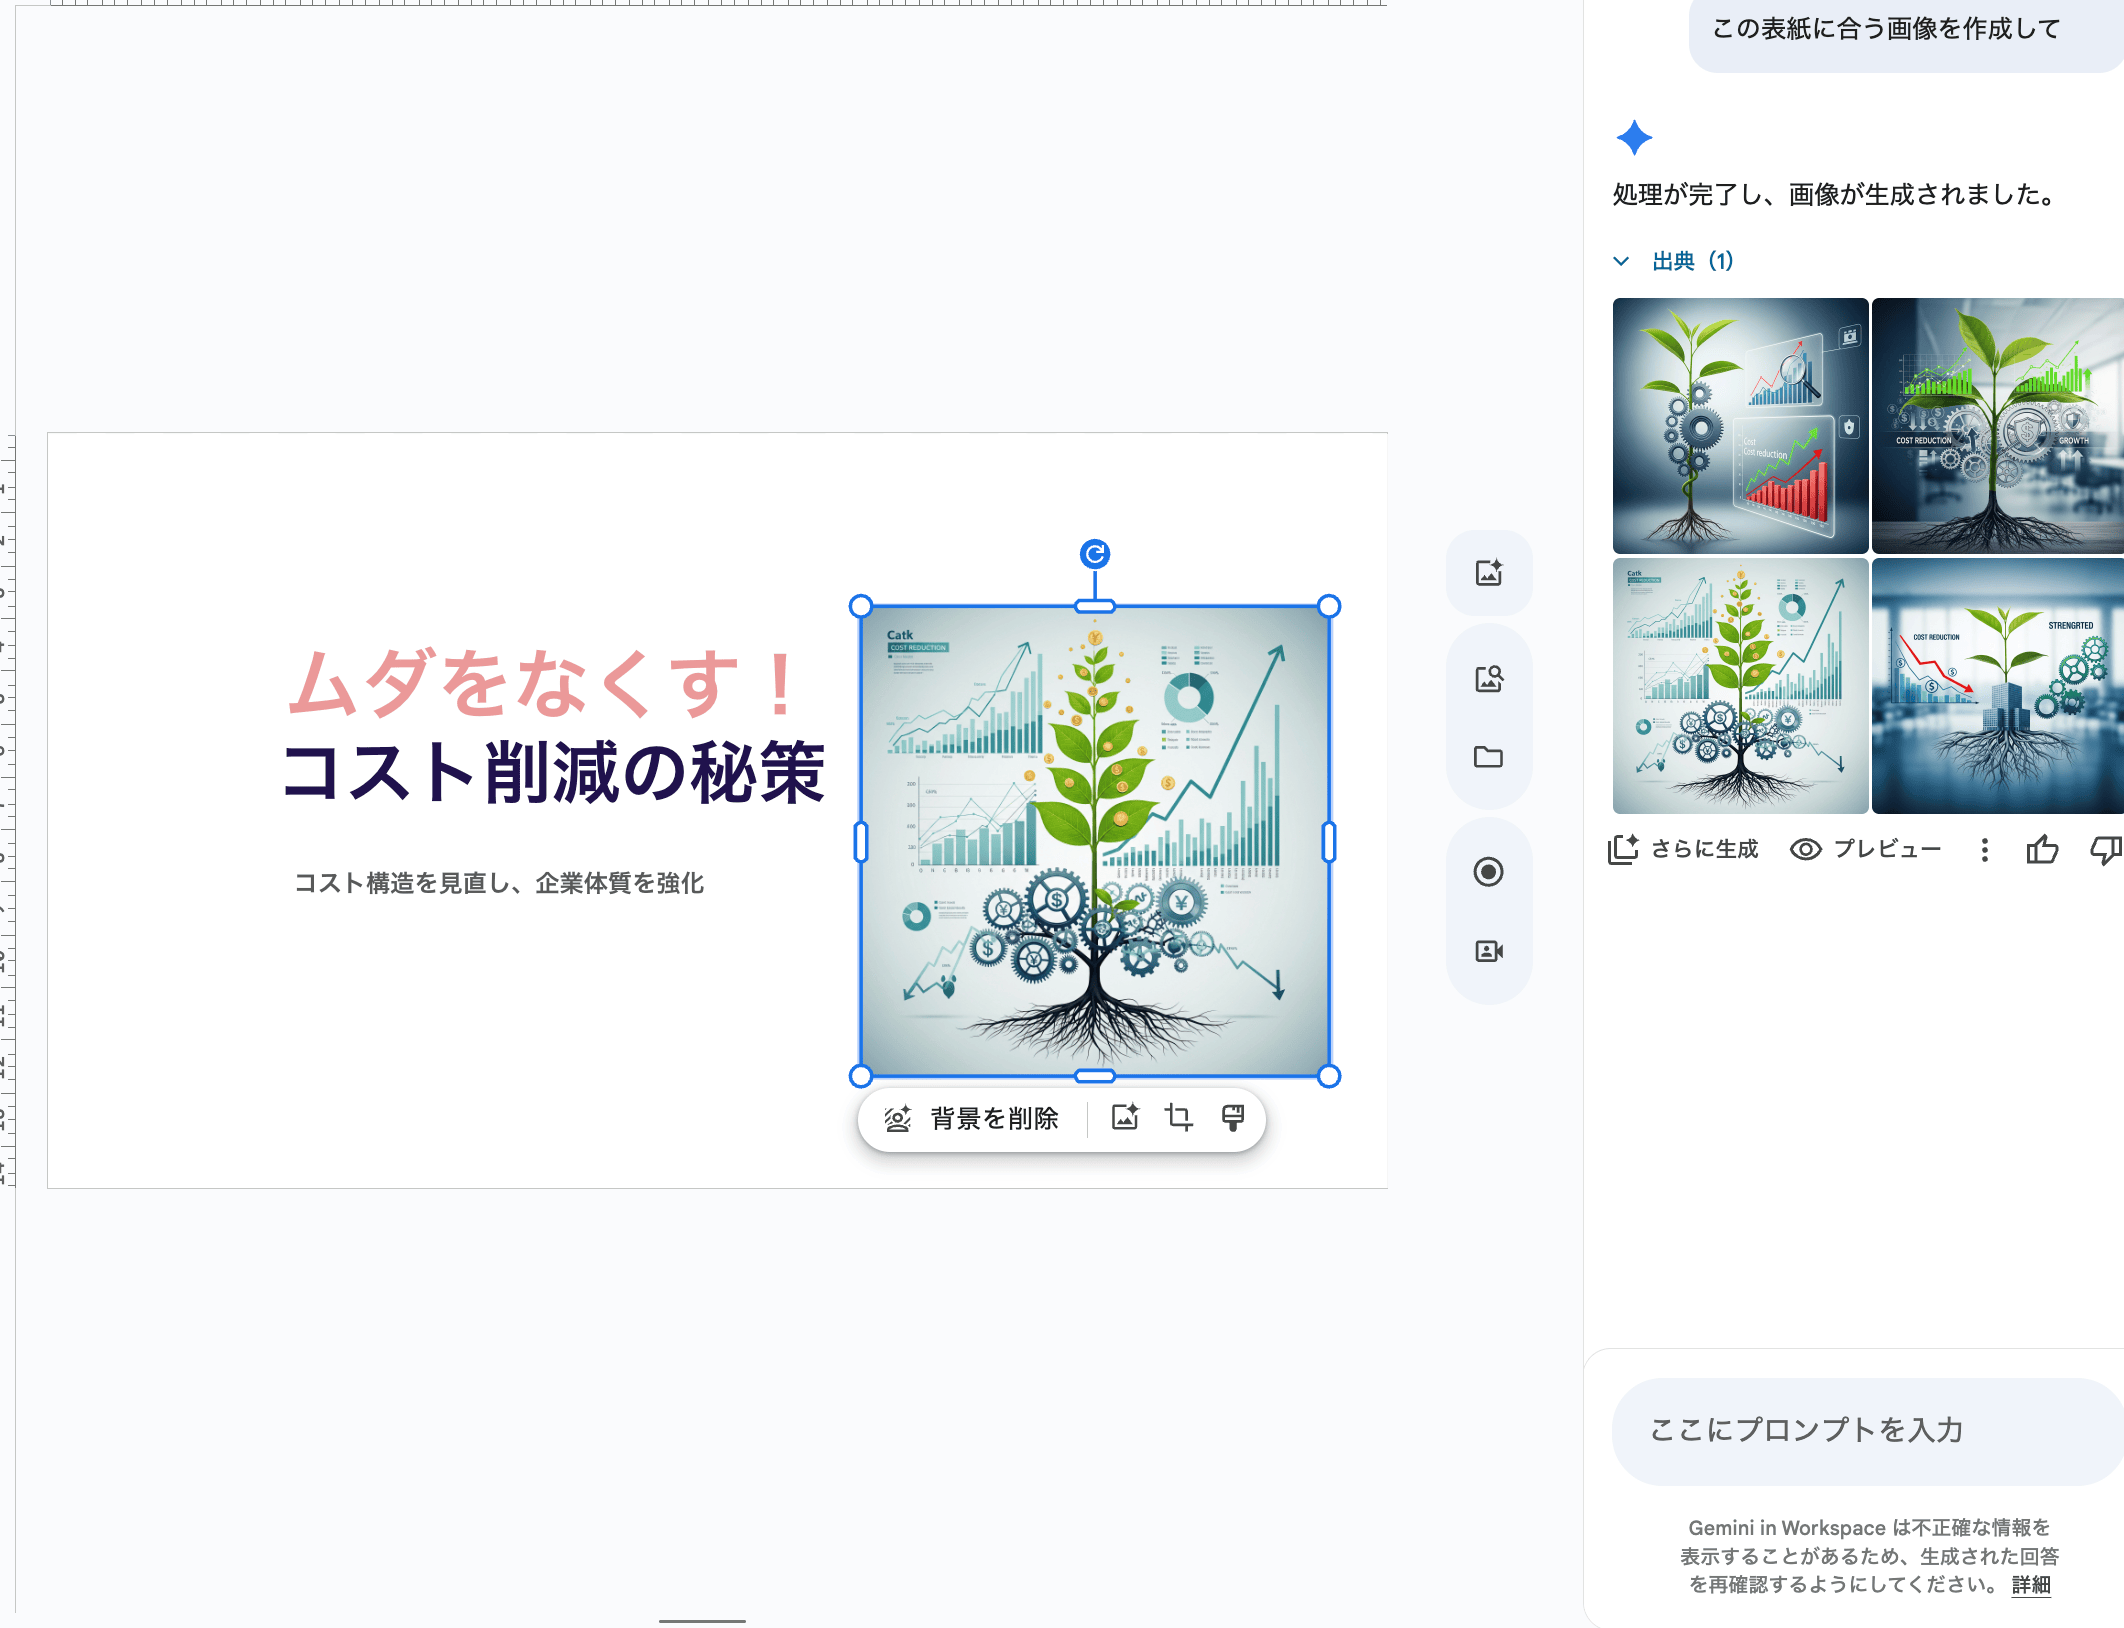Click the 背景を削除 button
2124x1628 pixels.
click(x=972, y=1119)
